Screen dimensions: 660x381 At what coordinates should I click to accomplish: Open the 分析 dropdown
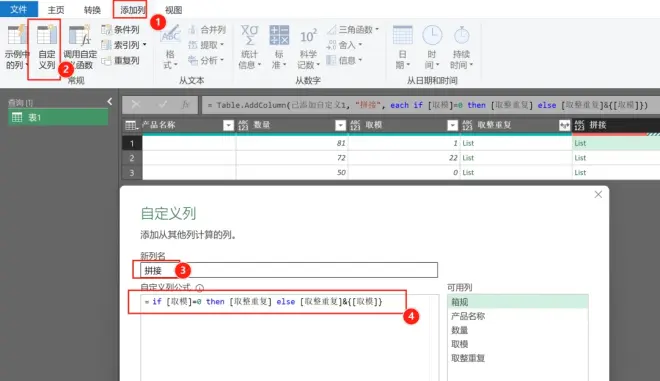pos(206,60)
